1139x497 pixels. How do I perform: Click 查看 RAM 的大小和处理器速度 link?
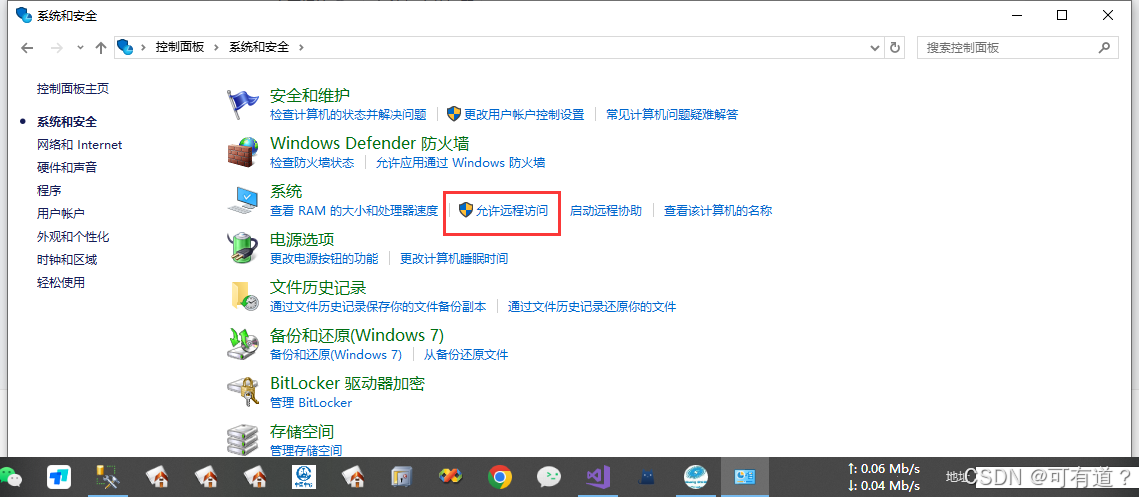[x=354, y=211]
